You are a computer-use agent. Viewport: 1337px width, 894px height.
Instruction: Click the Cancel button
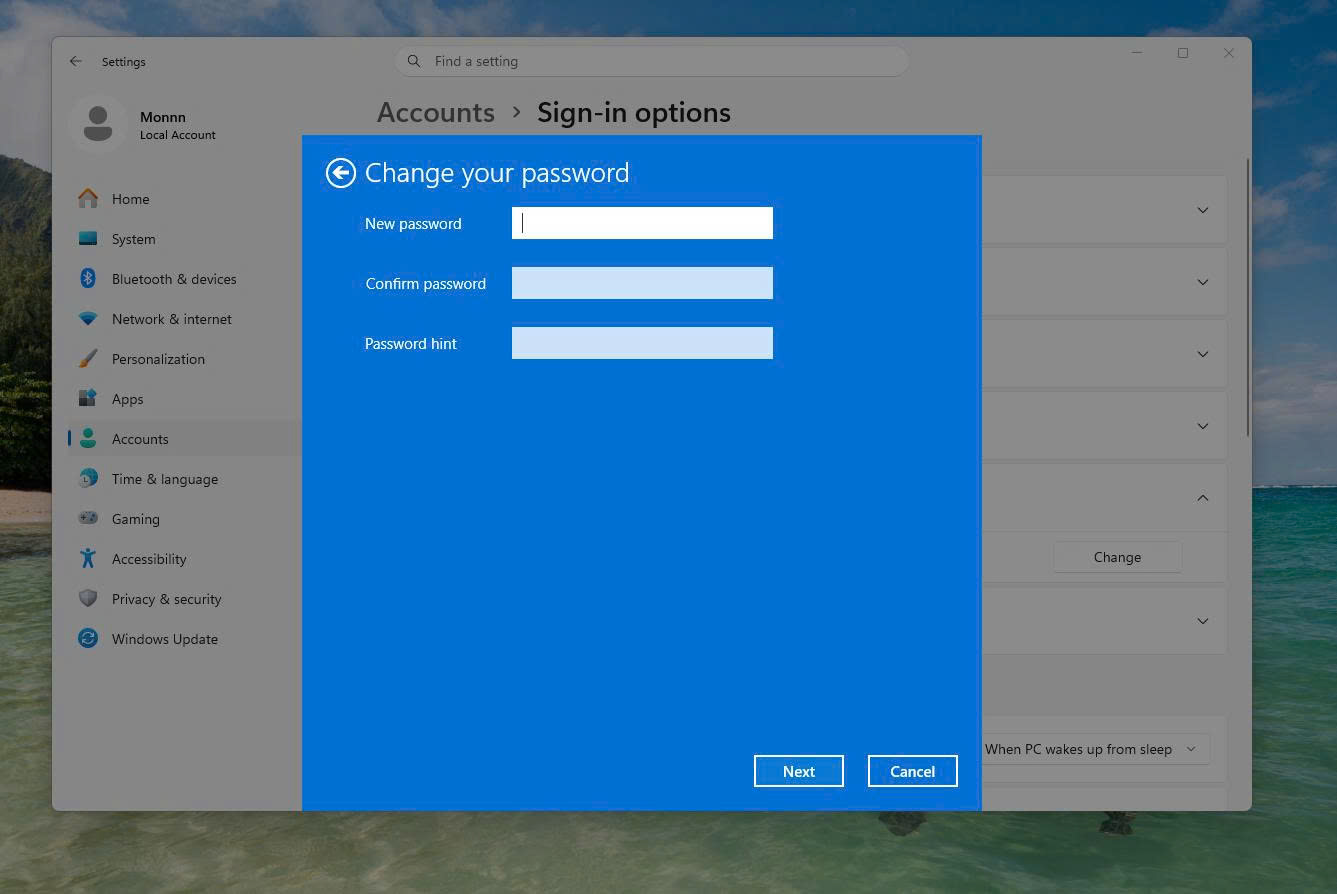(912, 771)
